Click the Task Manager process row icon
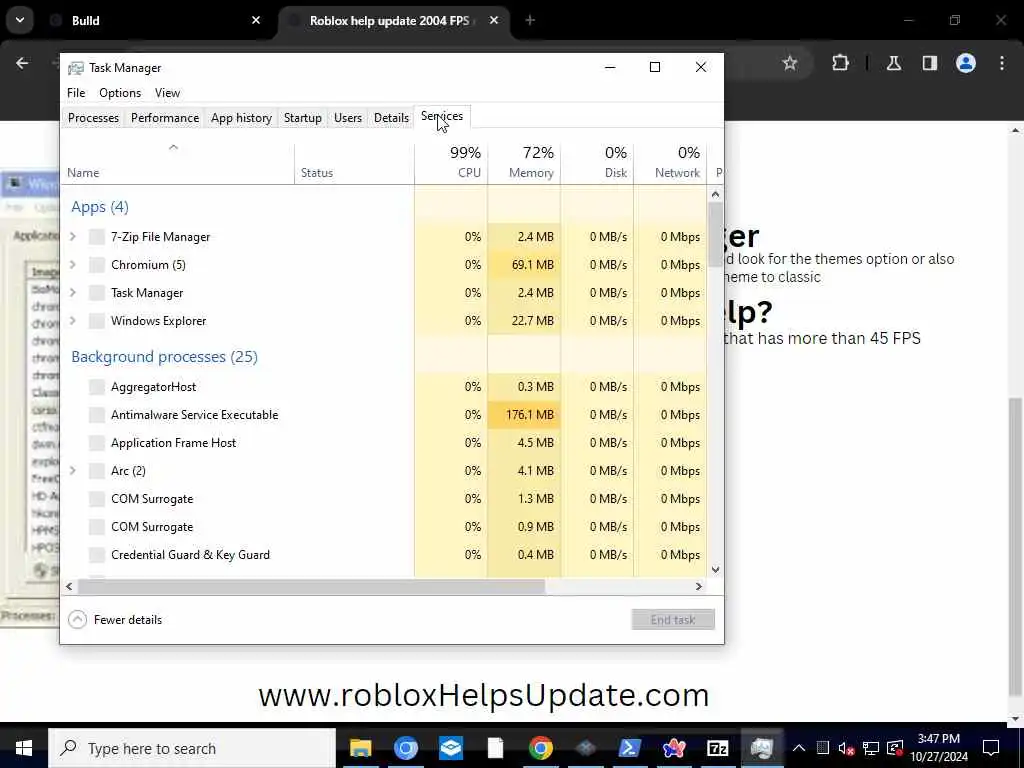Image resolution: width=1024 pixels, height=768 pixels. pos(97,293)
